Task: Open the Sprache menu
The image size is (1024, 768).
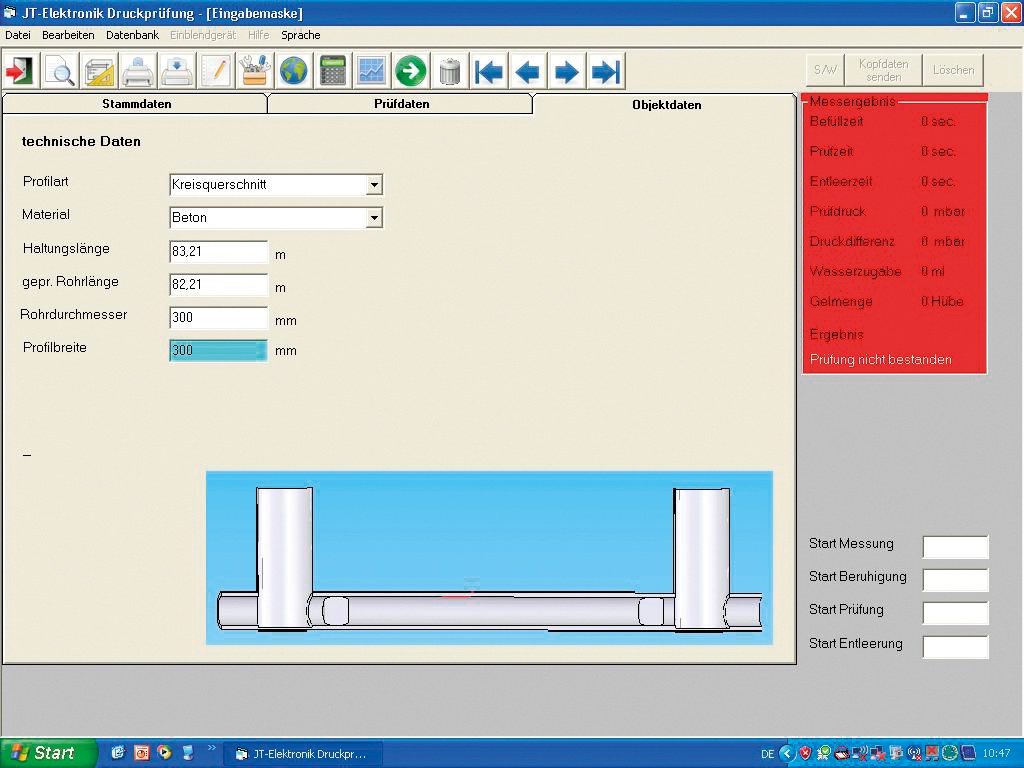Action: tap(300, 35)
